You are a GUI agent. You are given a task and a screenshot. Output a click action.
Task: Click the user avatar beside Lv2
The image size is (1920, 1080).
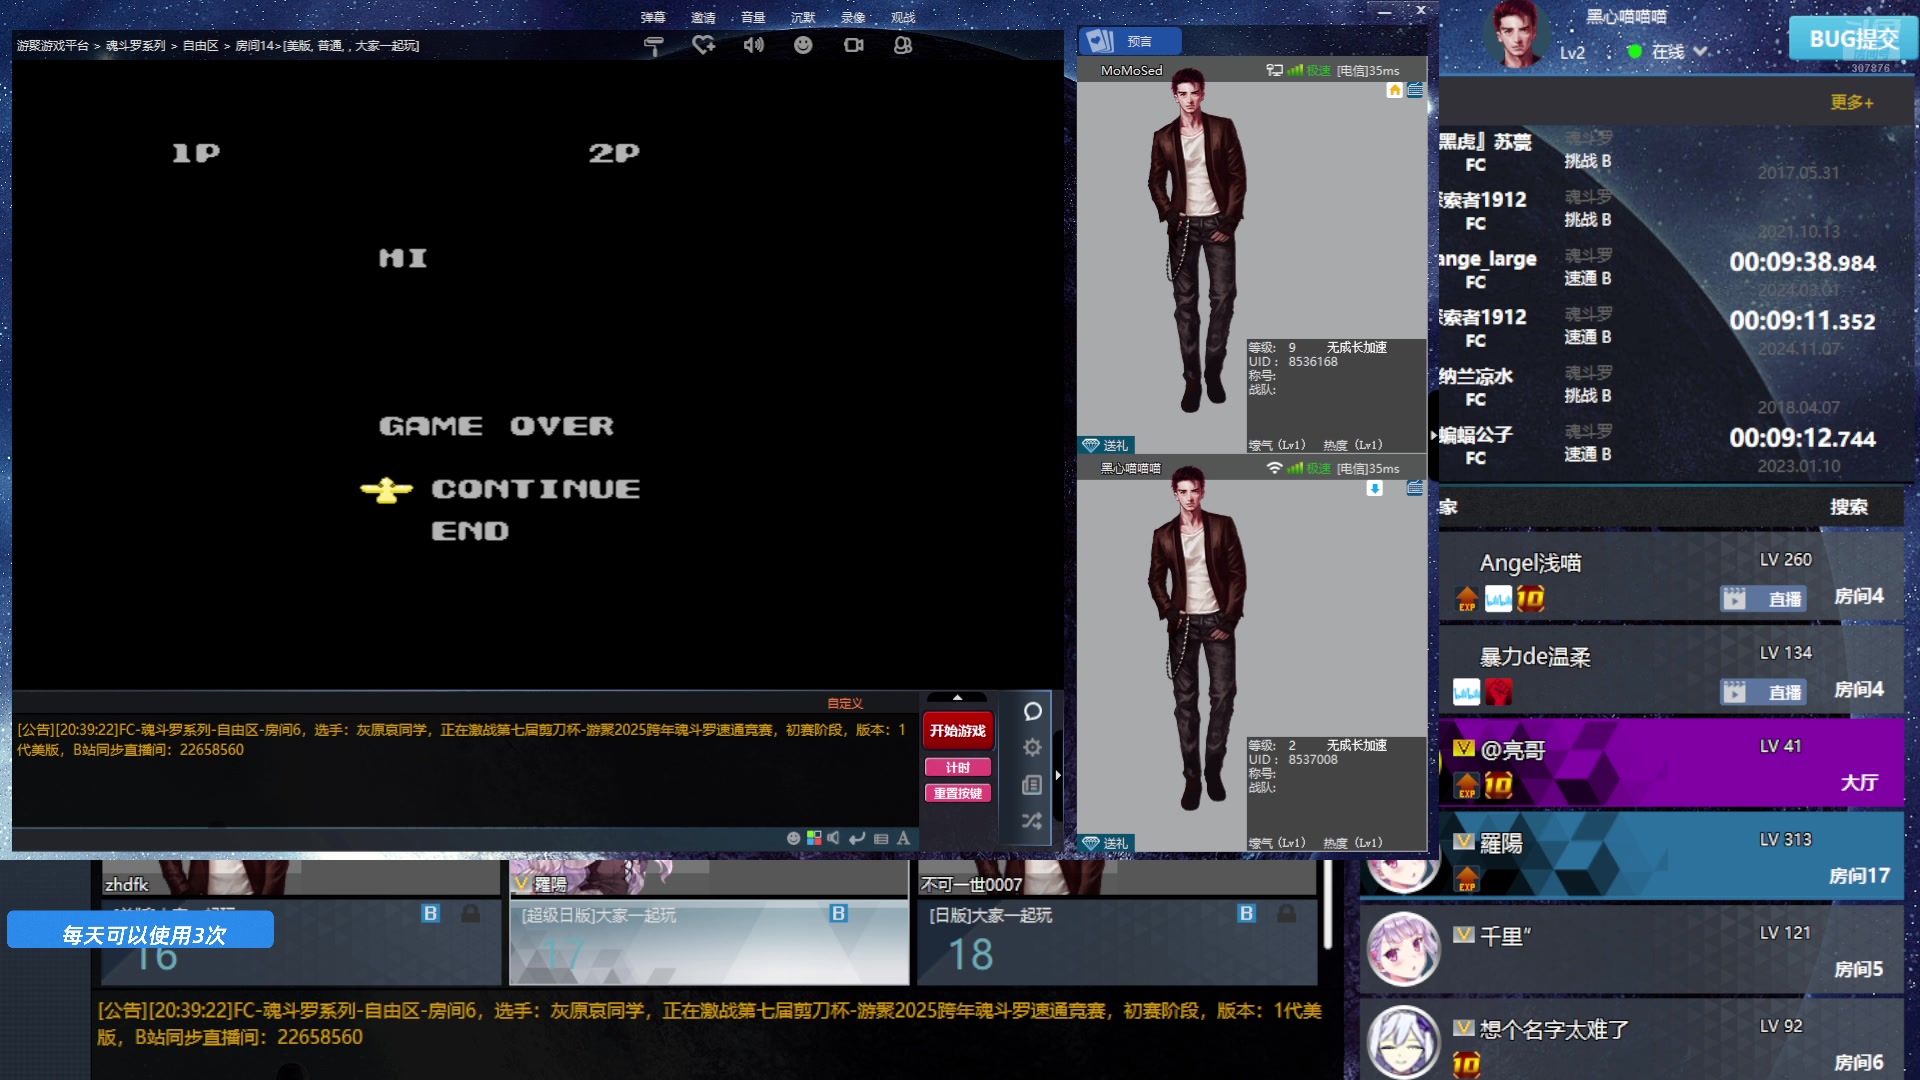(x=1517, y=33)
